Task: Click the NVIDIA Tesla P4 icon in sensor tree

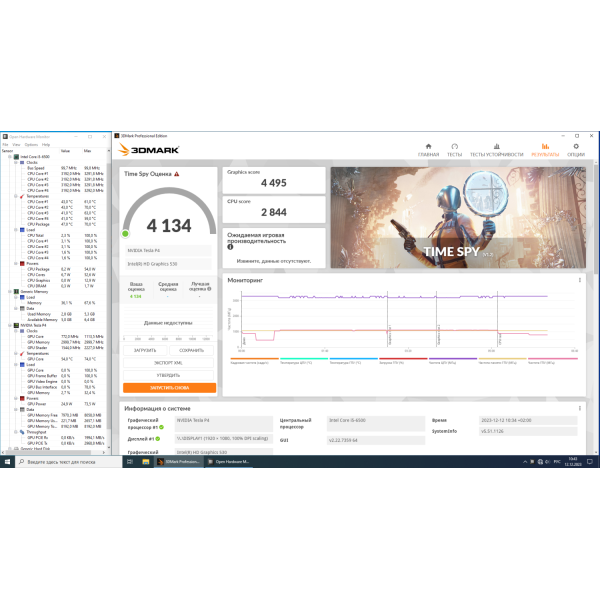Action: (x=16, y=325)
